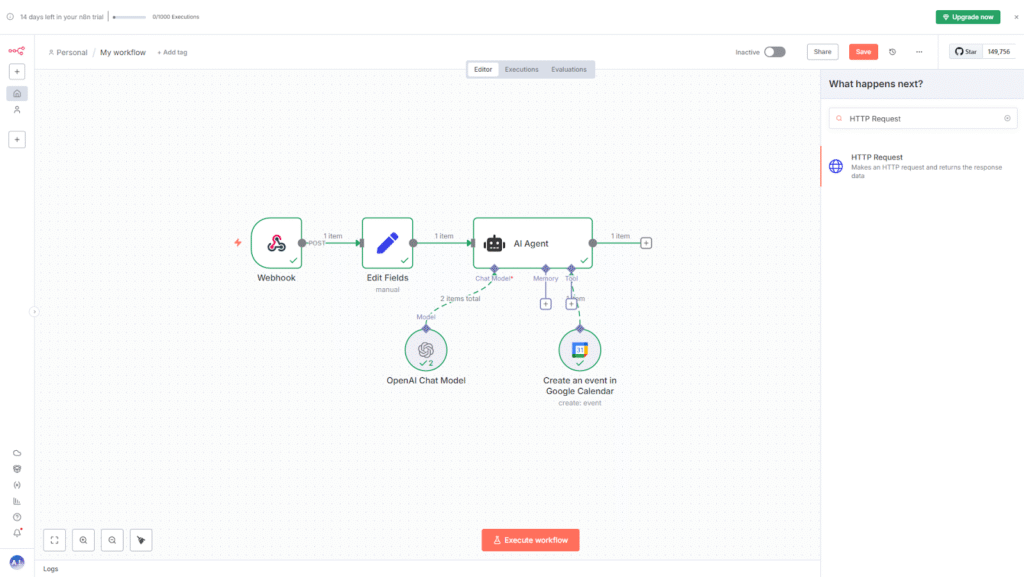Image resolution: width=1024 pixels, height=577 pixels.
Task: Add a node to the Memory connector
Action: (x=545, y=304)
